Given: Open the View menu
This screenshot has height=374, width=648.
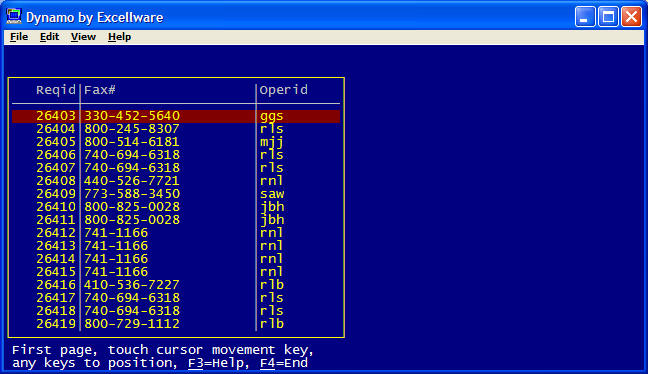Looking at the screenshot, I should (x=83, y=37).
